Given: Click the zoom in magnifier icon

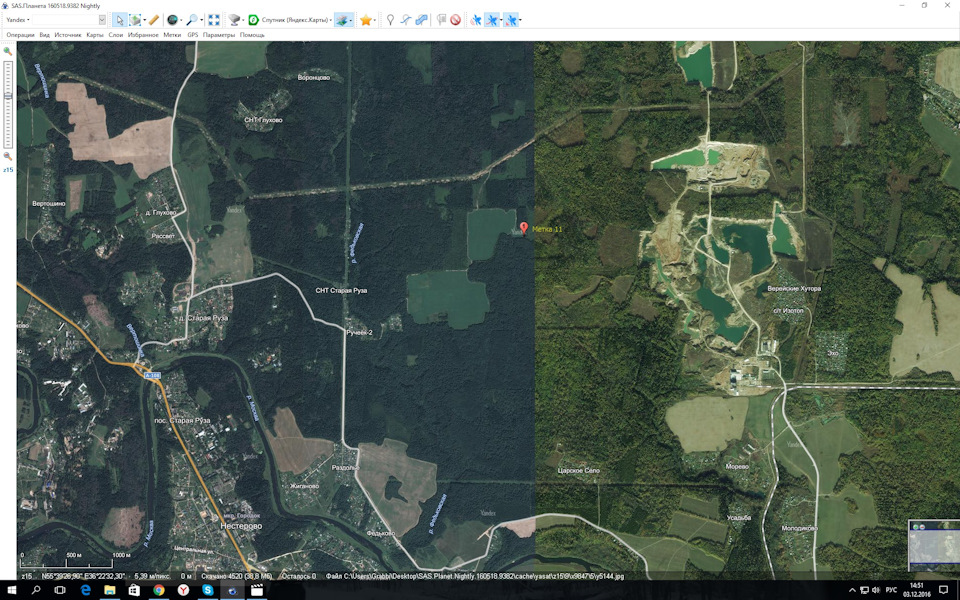Looking at the screenshot, I should pos(8,51).
